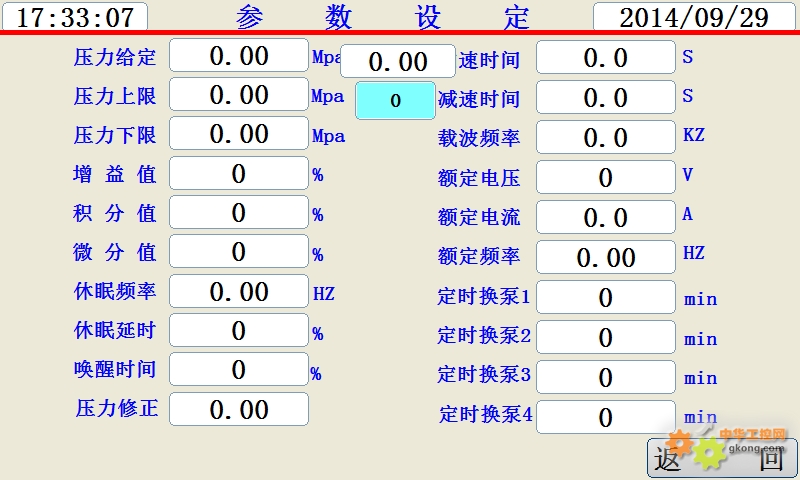Screen dimensions: 800x480
Task: Click the 返回 (return) button
Action: point(718,459)
